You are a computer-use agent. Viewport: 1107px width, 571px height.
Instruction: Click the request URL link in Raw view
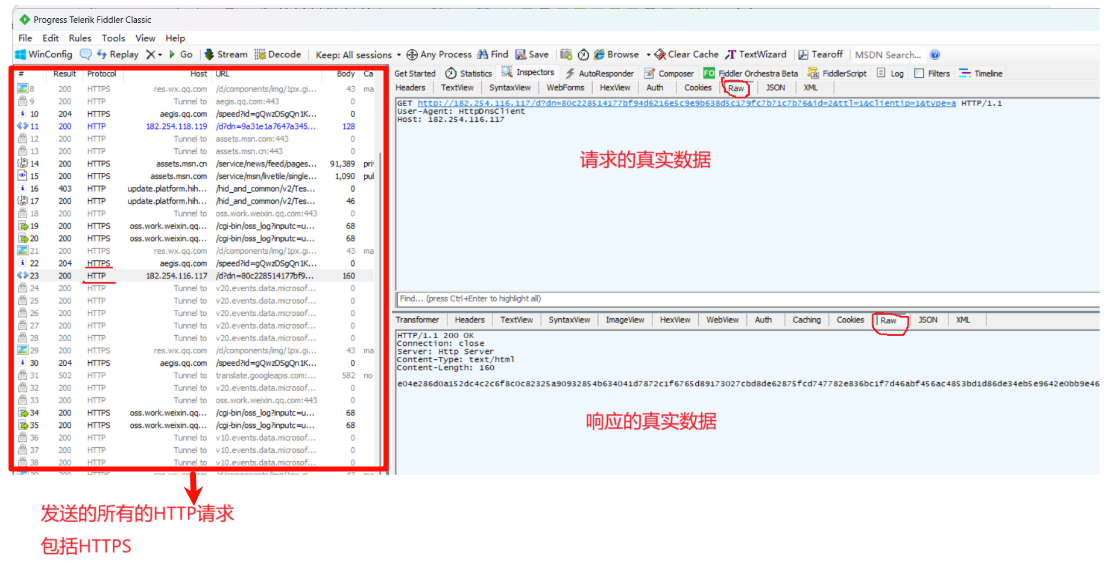tap(686, 103)
